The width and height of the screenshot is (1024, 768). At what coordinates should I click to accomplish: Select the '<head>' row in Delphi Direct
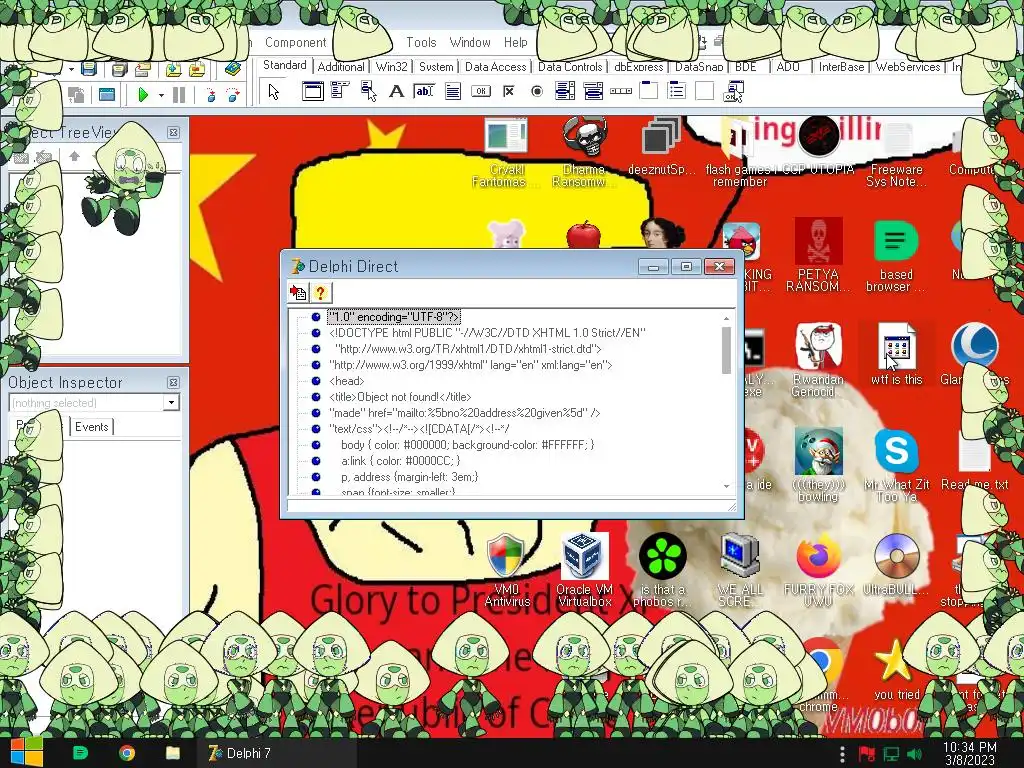tap(347, 381)
